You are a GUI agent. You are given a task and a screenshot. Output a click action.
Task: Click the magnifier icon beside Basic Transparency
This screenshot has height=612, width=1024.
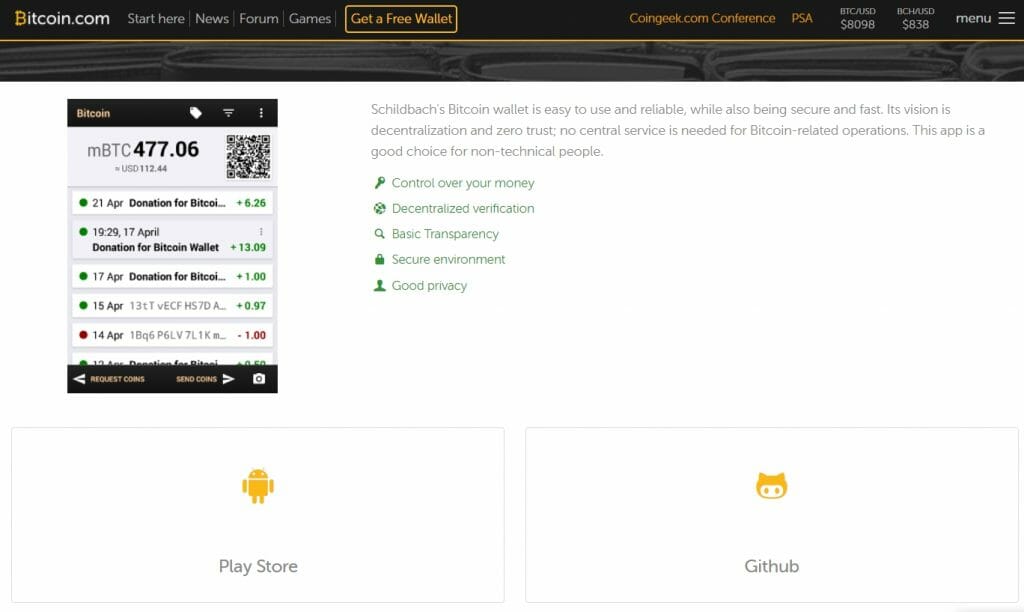pyautogui.click(x=379, y=234)
